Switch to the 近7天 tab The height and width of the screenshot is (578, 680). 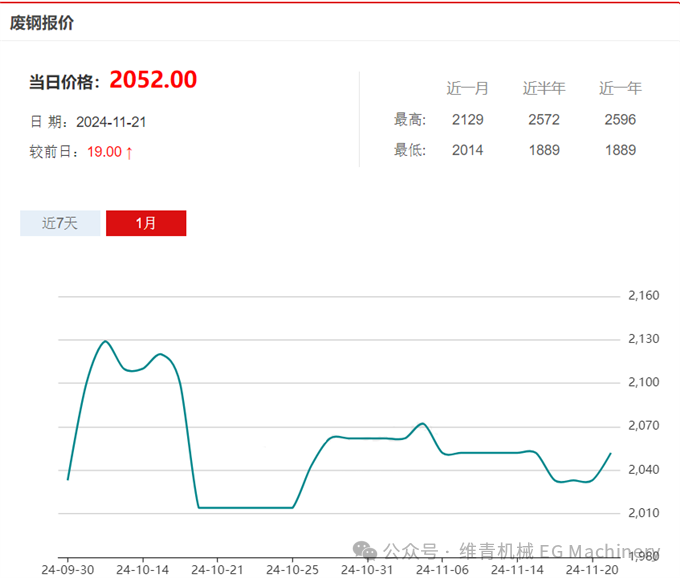coord(60,223)
